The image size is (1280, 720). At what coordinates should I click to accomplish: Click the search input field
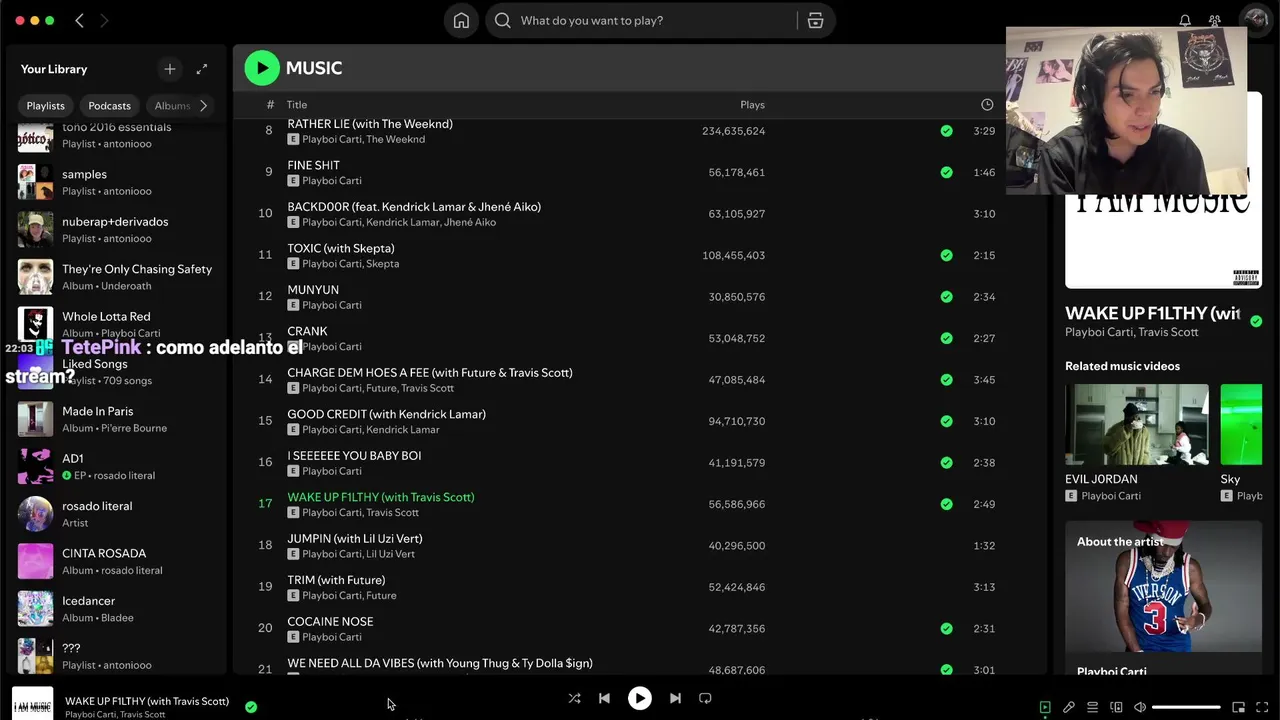click(655, 20)
